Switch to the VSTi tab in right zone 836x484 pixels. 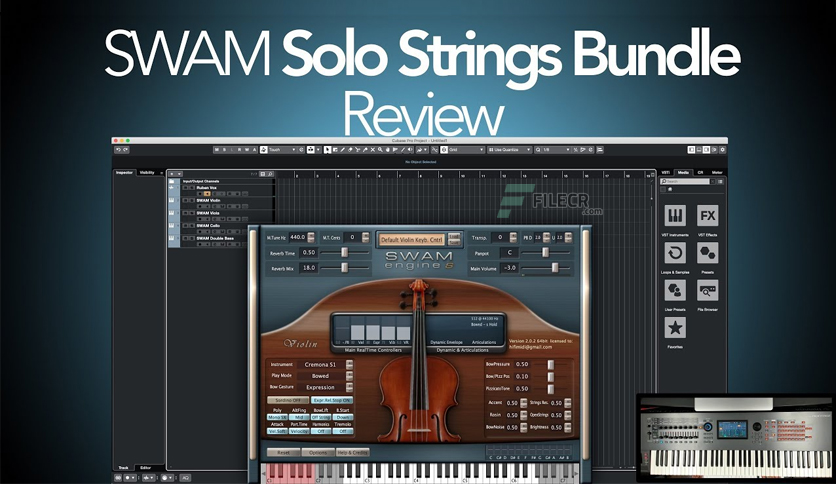click(x=666, y=173)
